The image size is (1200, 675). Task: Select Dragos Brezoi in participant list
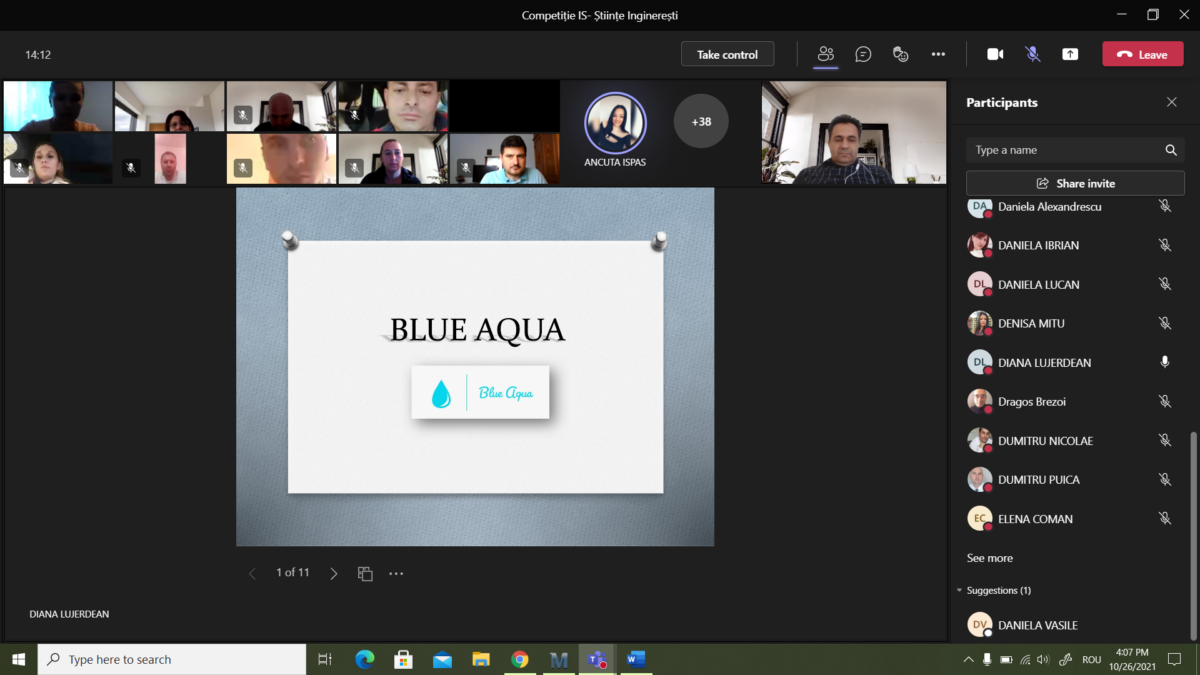1031,402
